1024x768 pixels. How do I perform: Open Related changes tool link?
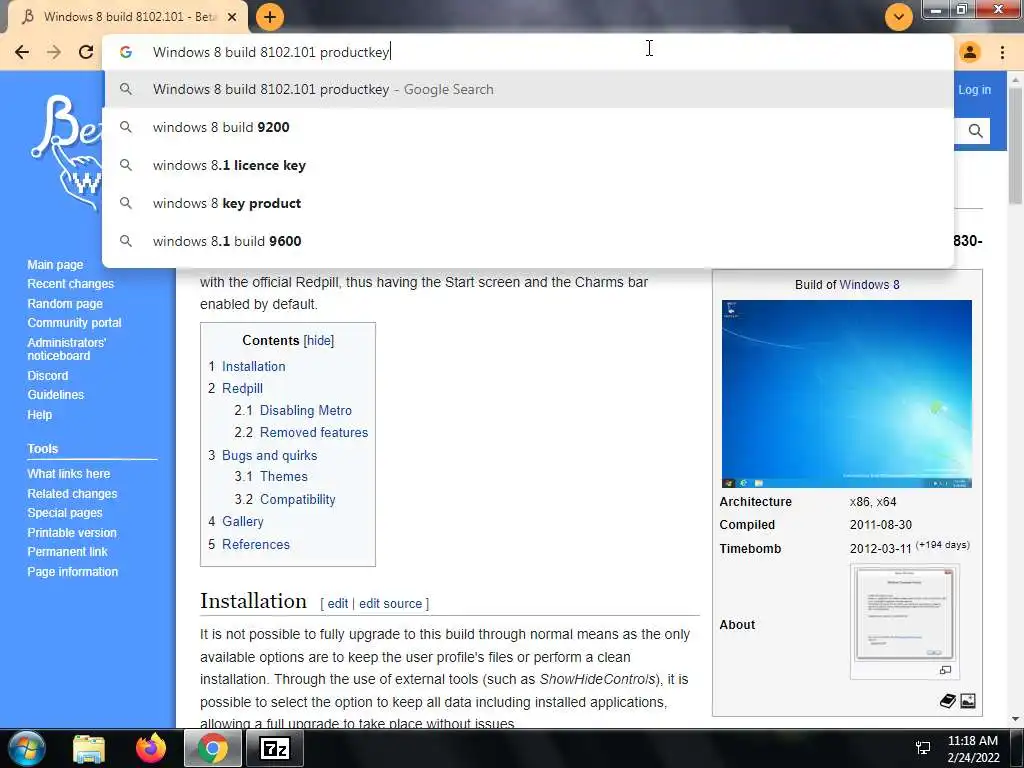(72, 494)
